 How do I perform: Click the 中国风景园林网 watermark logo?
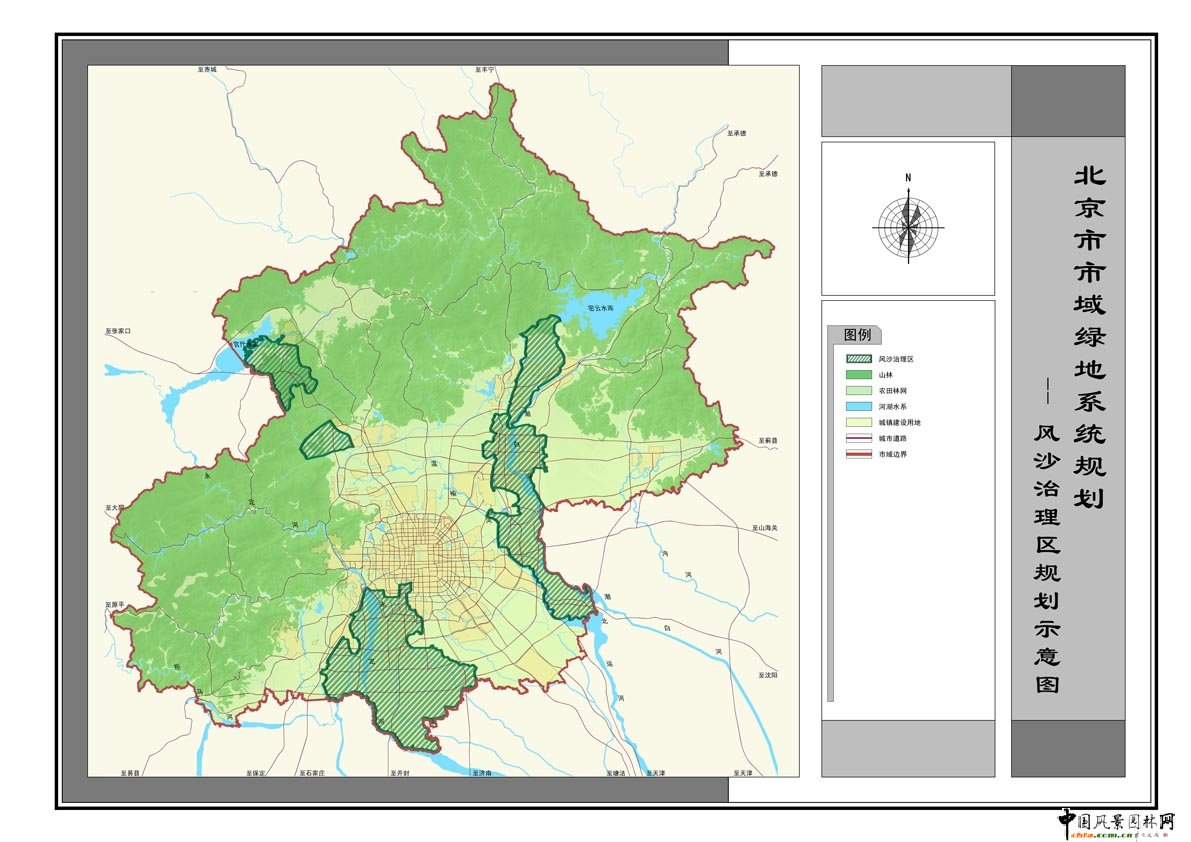[1117, 822]
